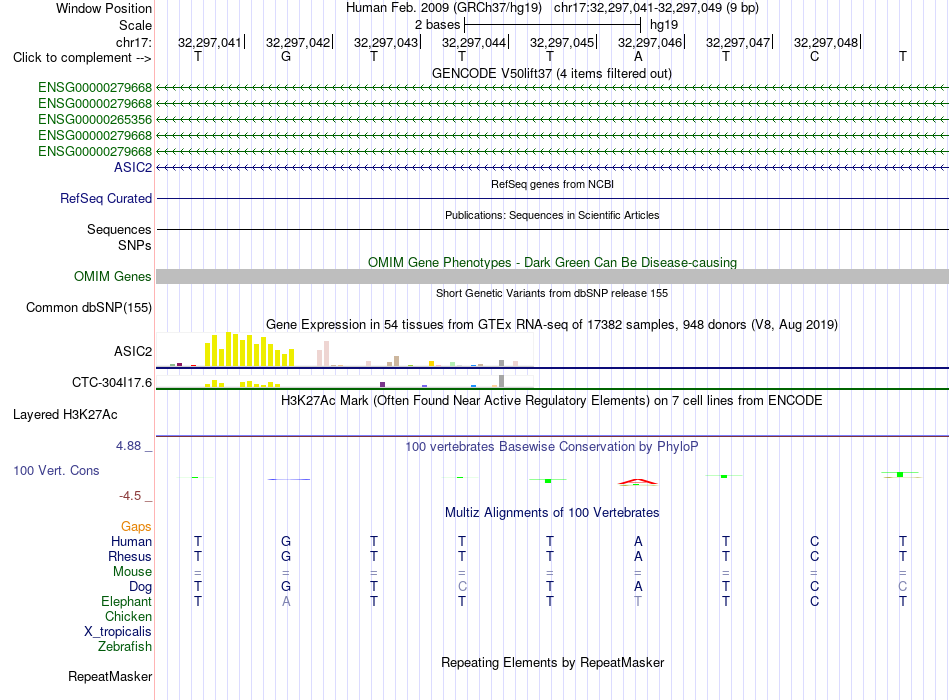Click the CTC-304I17.6 expression label
The height and width of the screenshot is (700, 950).
112,382
